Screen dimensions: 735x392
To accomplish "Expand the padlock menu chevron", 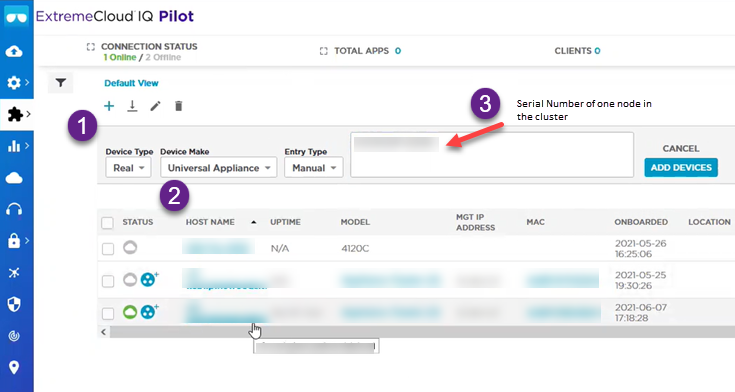I will [27, 241].
